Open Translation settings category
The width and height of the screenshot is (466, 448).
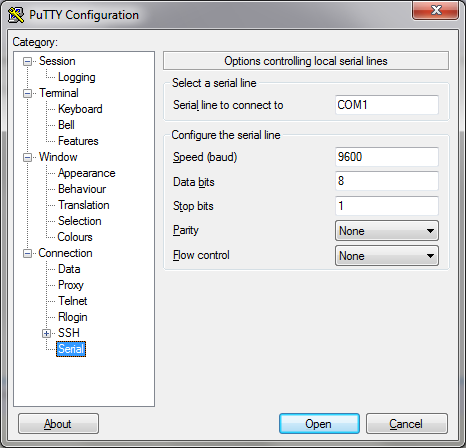coord(84,205)
